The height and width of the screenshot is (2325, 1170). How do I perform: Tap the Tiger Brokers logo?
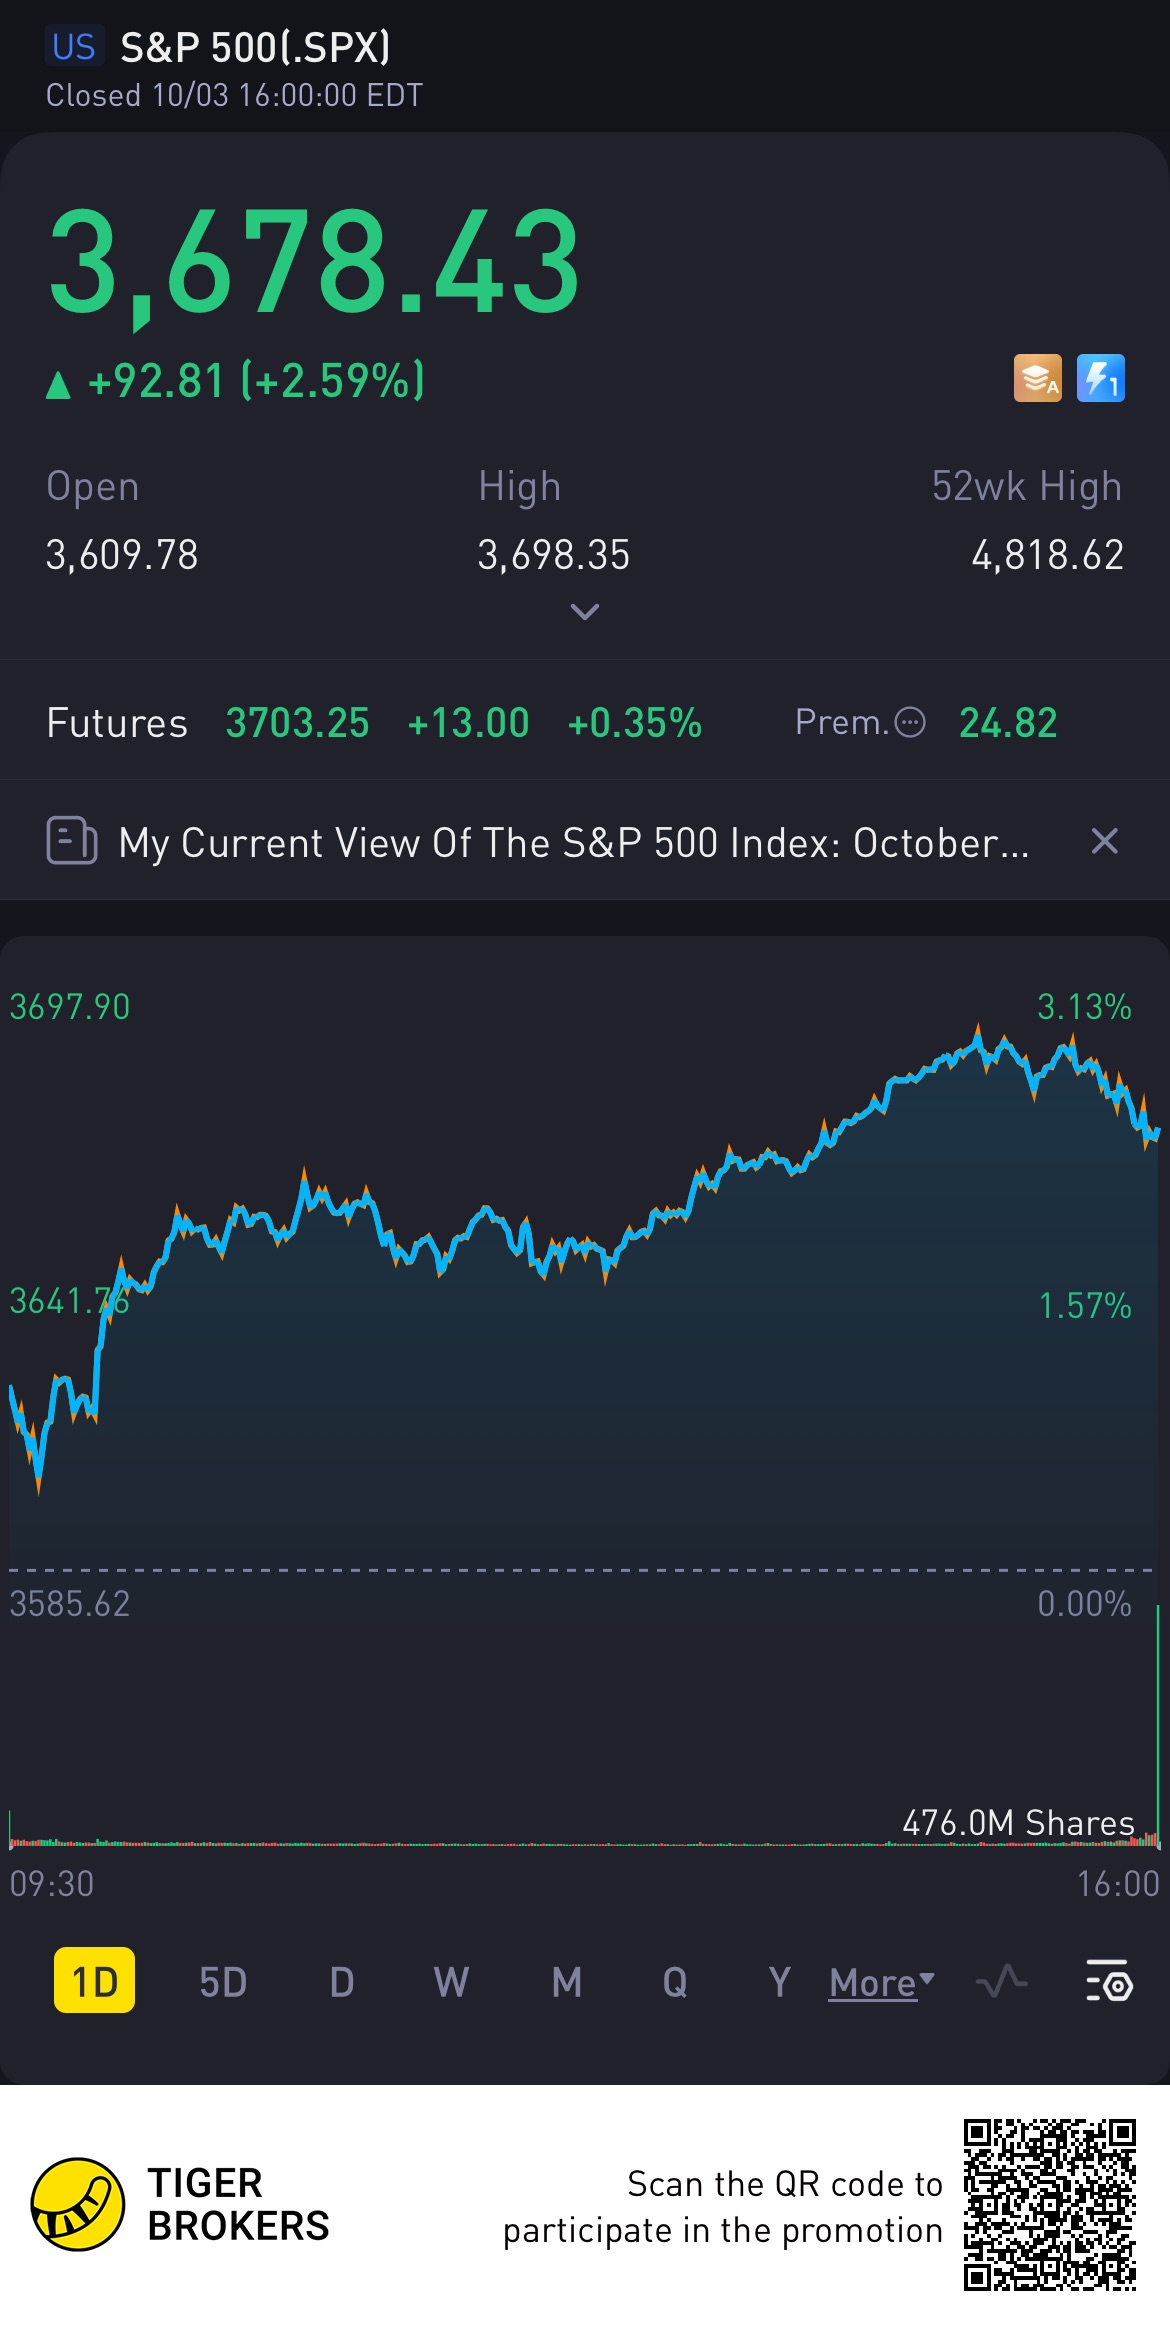pyautogui.click(x=78, y=2204)
